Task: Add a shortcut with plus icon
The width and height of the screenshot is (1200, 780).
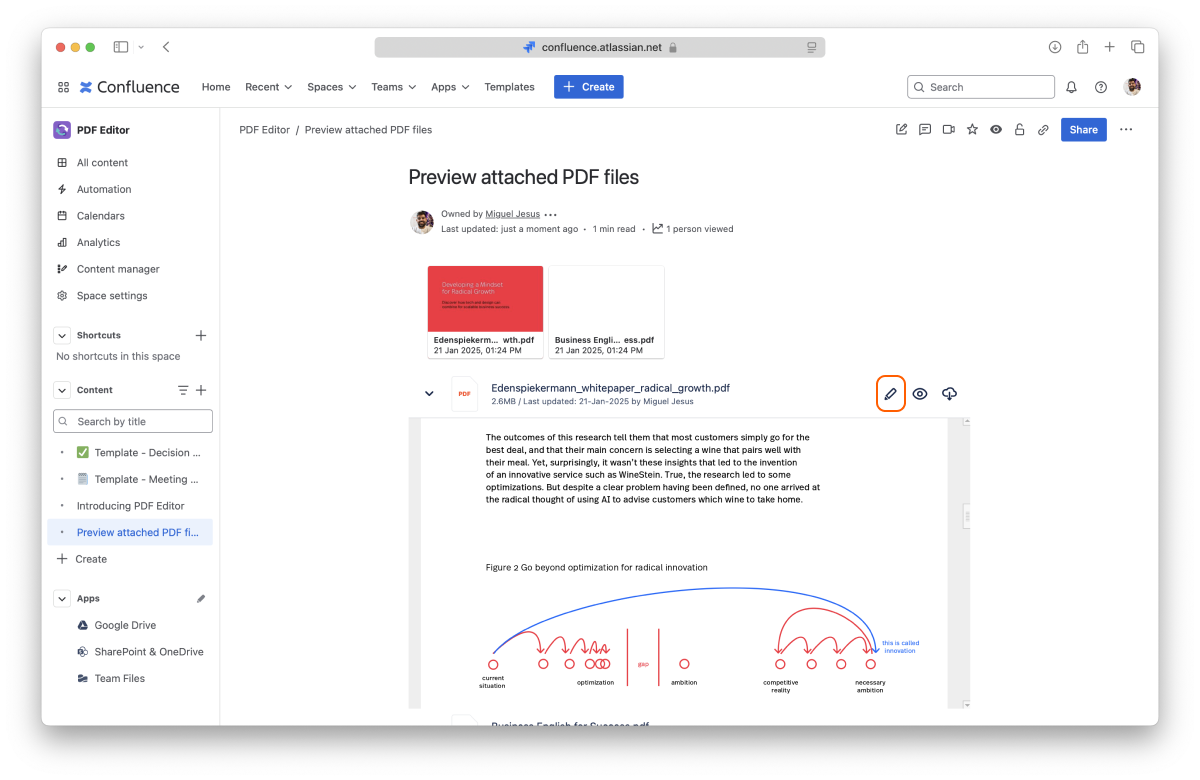Action: pos(200,335)
